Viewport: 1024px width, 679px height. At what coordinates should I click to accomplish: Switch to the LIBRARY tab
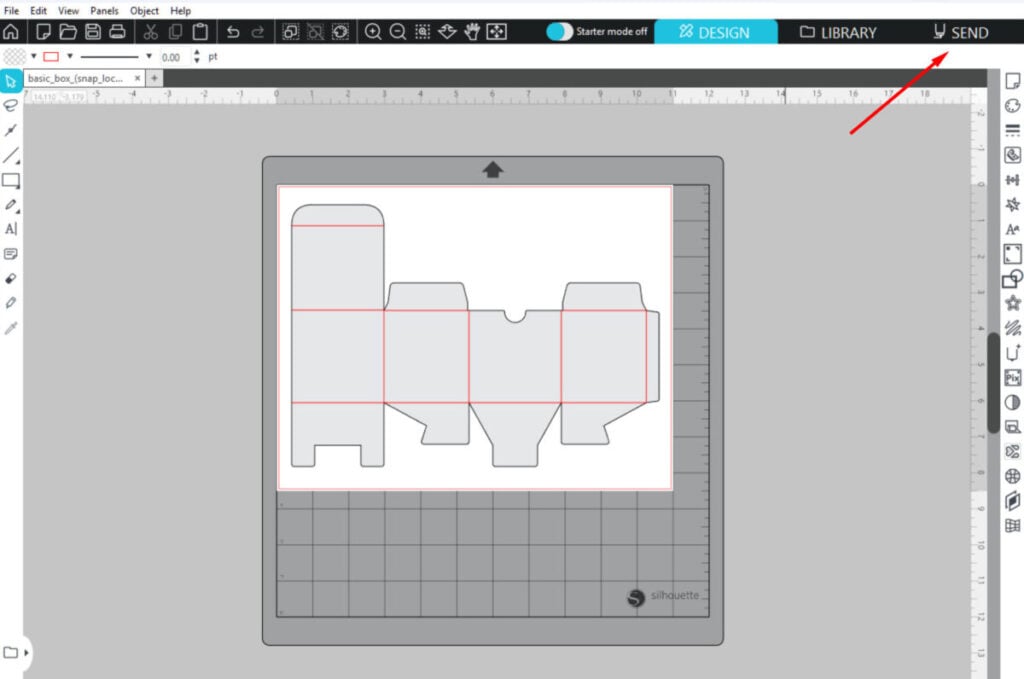pos(838,32)
